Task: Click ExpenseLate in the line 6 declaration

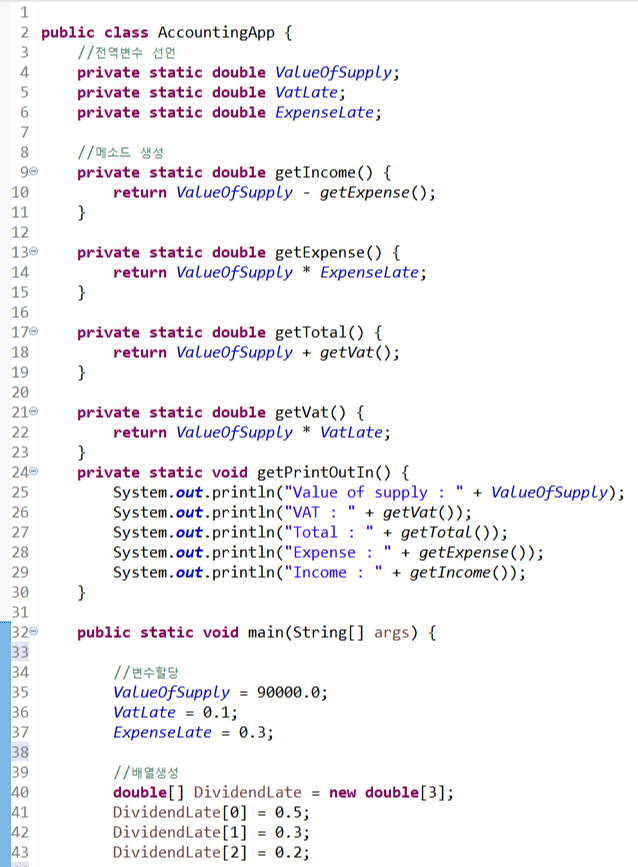Action: coord(325,112)
